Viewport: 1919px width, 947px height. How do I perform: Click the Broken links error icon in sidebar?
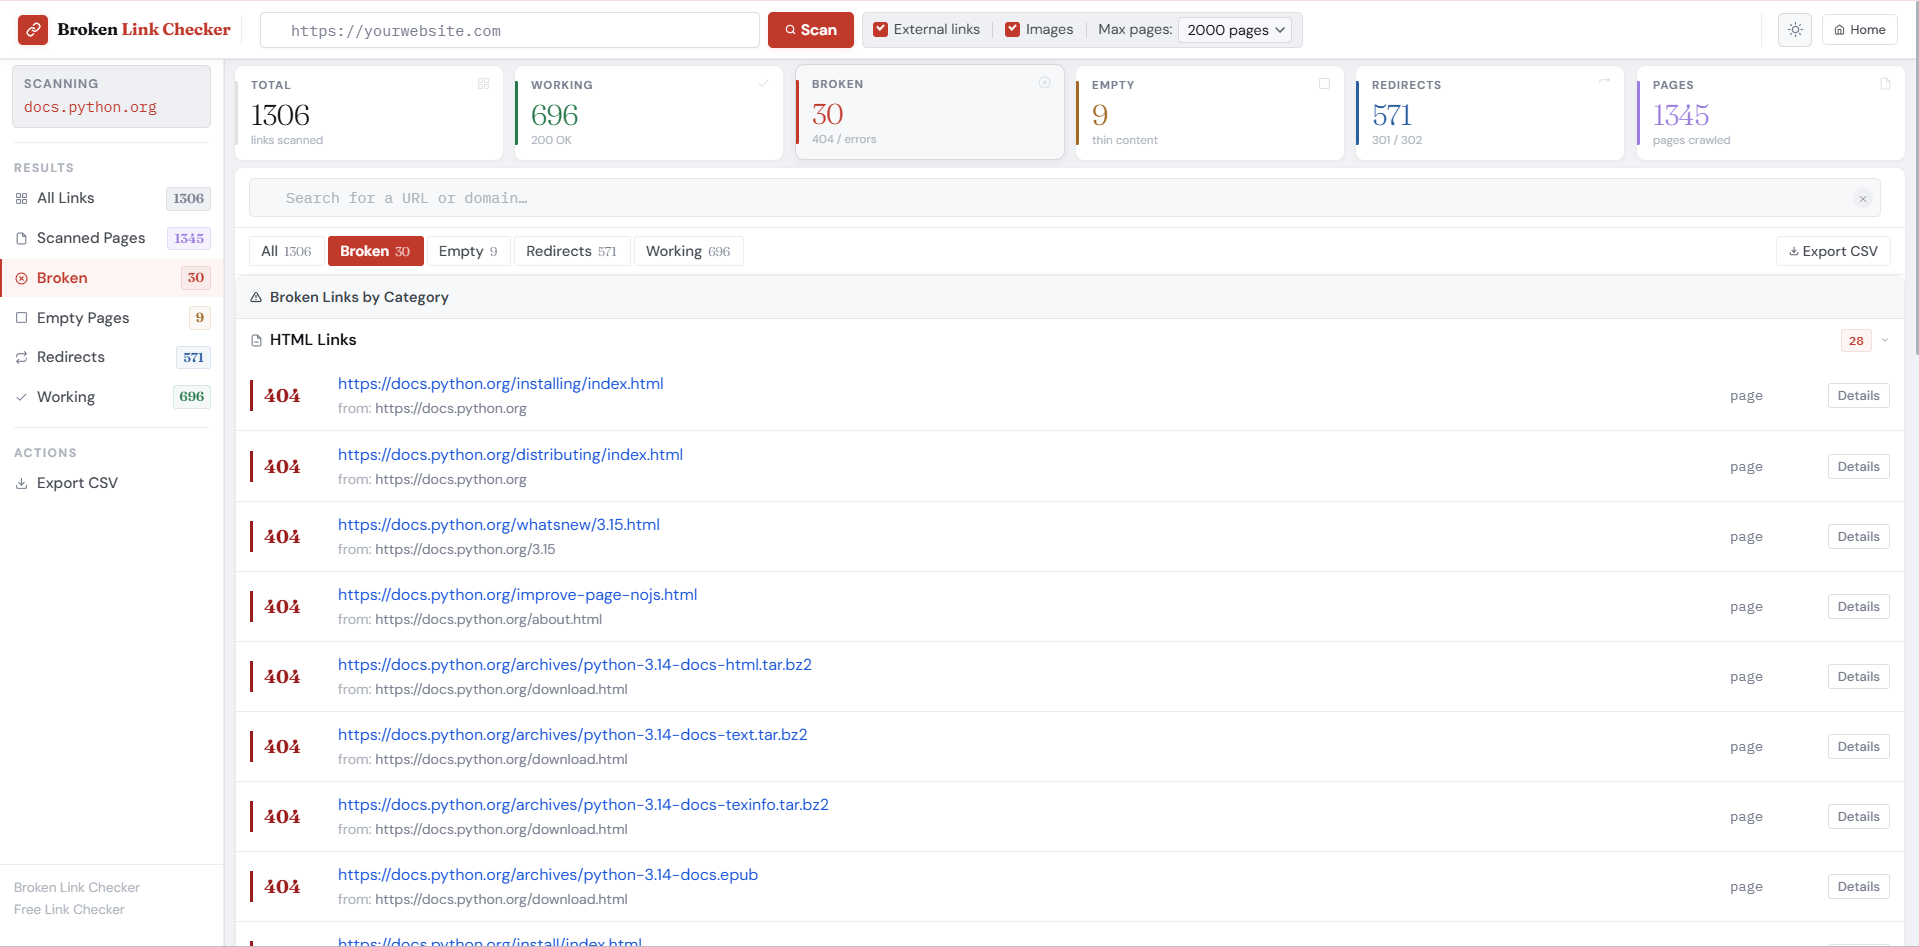(x=21, y=278)
